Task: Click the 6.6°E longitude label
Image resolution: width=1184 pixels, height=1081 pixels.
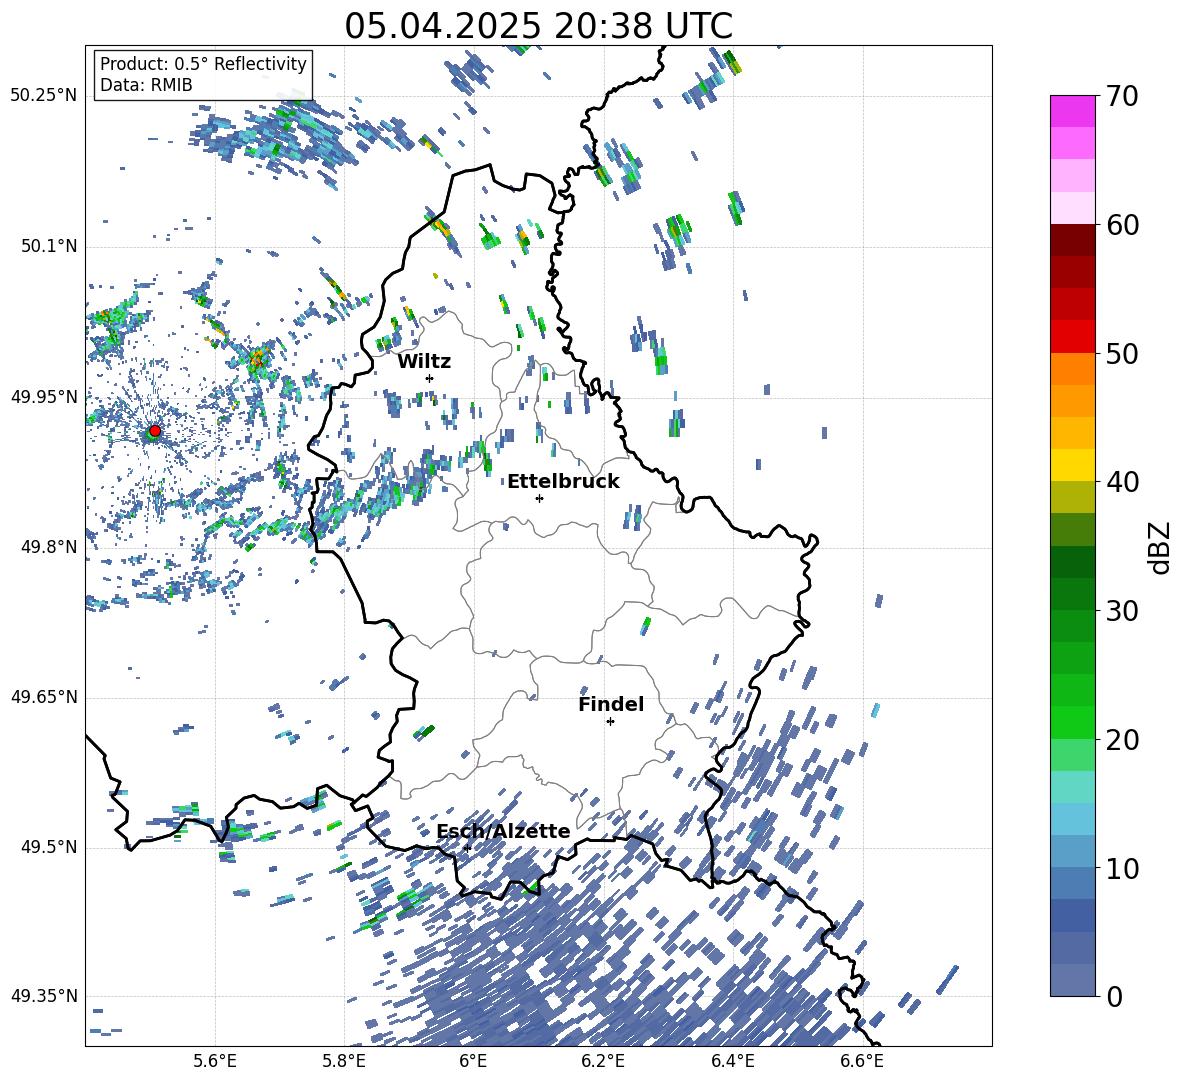Action: [862, 1061]
